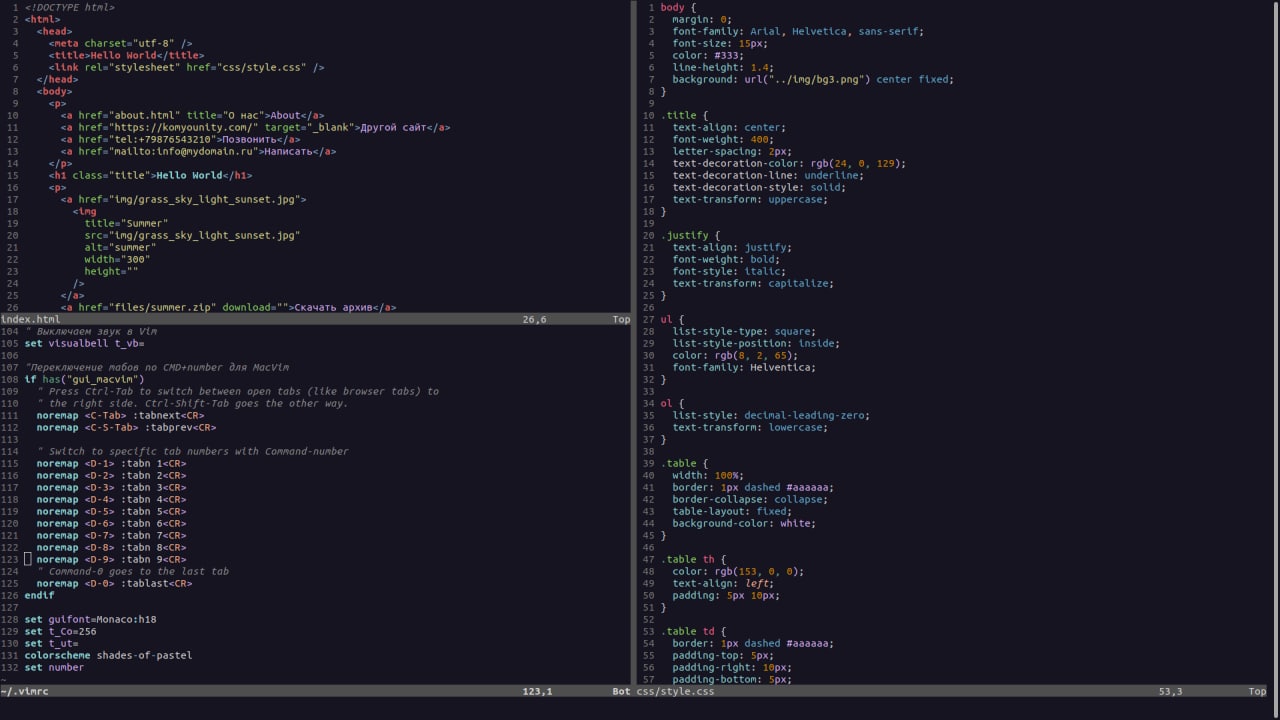The height and width of the screenshot is (720, 1280).
Task: Click text-transform: capitalize declaration
Action: coord(753,283)
